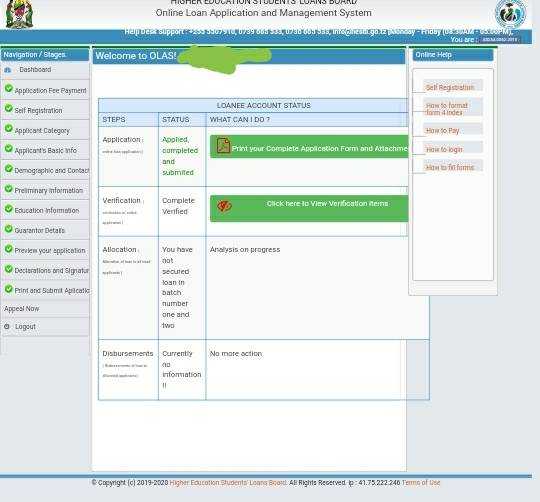Select Appeal Now in navigation
The width and height of the screenshot is (540, 502).
(22, 308)
